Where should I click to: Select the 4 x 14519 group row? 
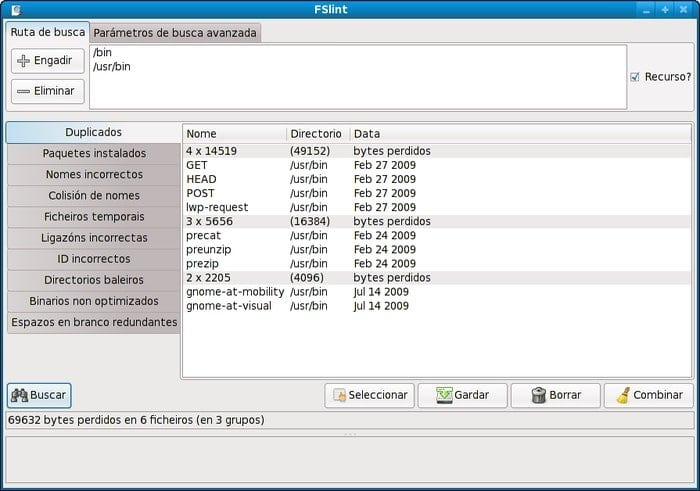pos(437,151)
